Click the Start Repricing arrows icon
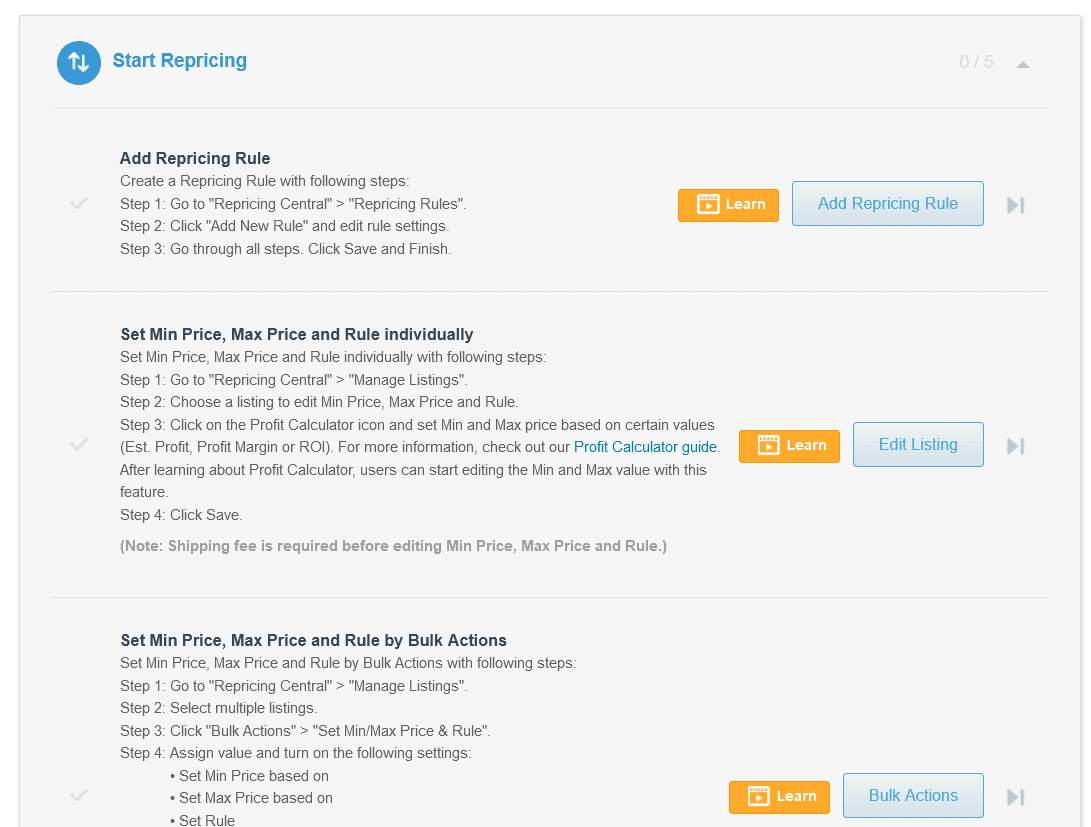Screen dimensions: 1091x827 78,62
